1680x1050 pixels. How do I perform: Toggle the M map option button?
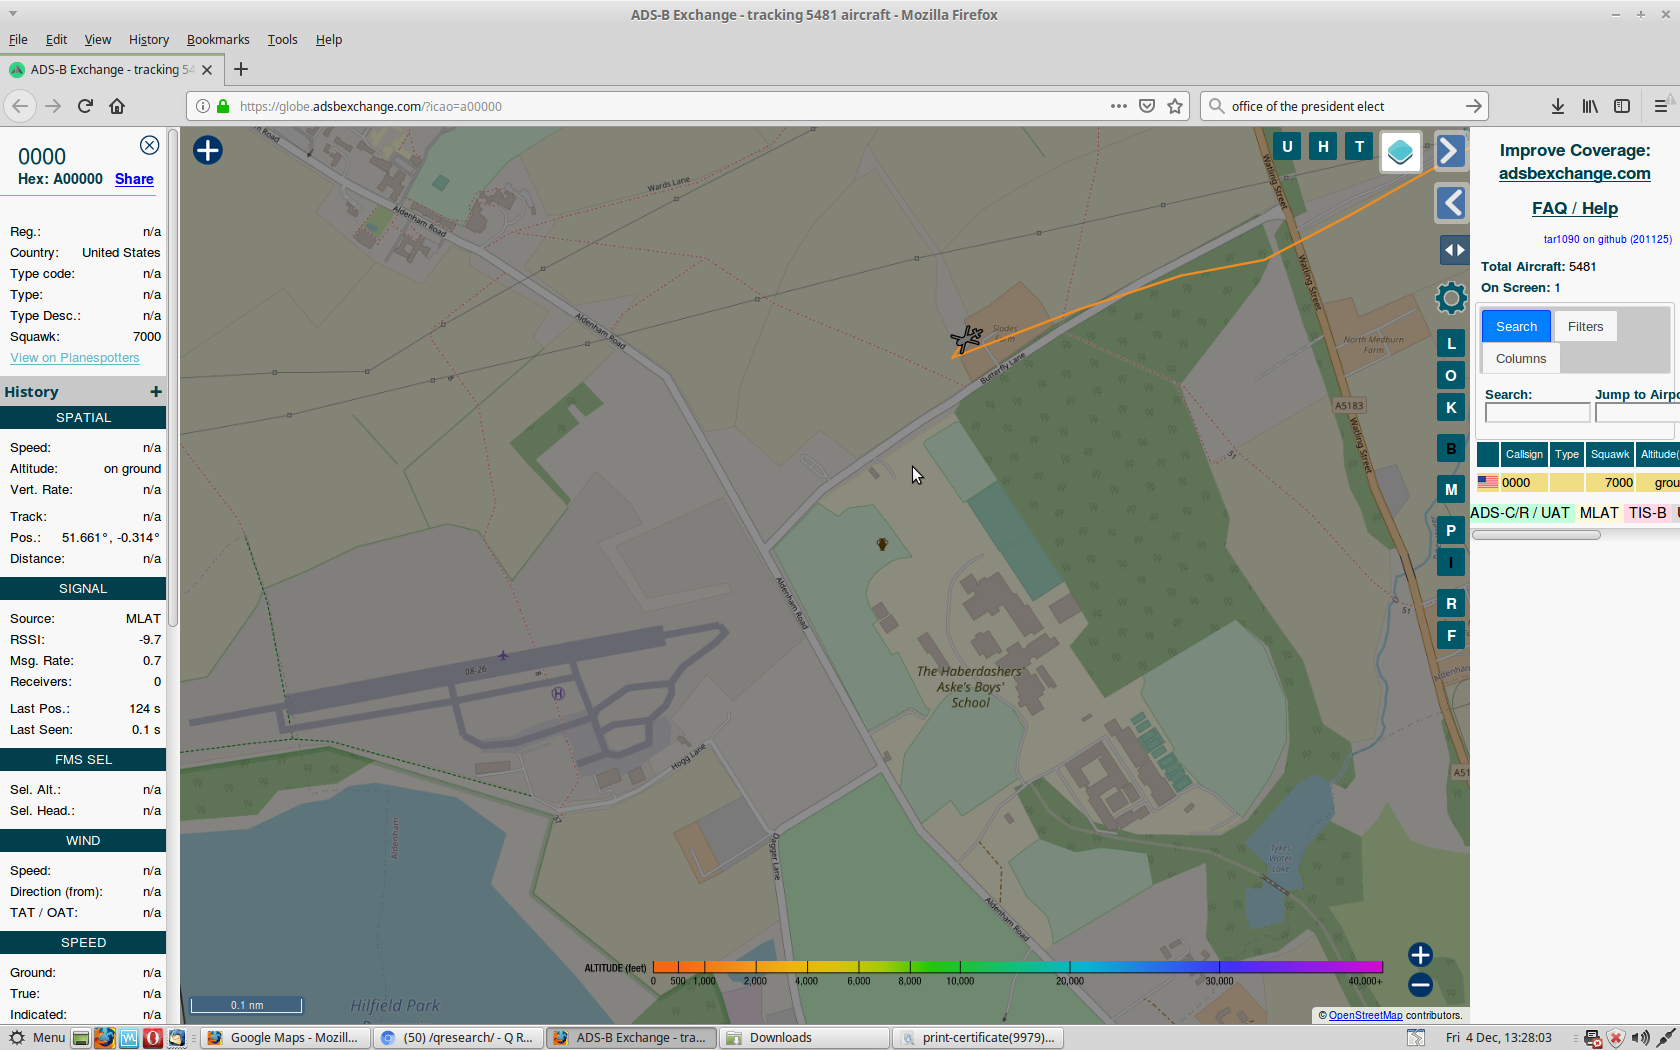coord(1451,490)
